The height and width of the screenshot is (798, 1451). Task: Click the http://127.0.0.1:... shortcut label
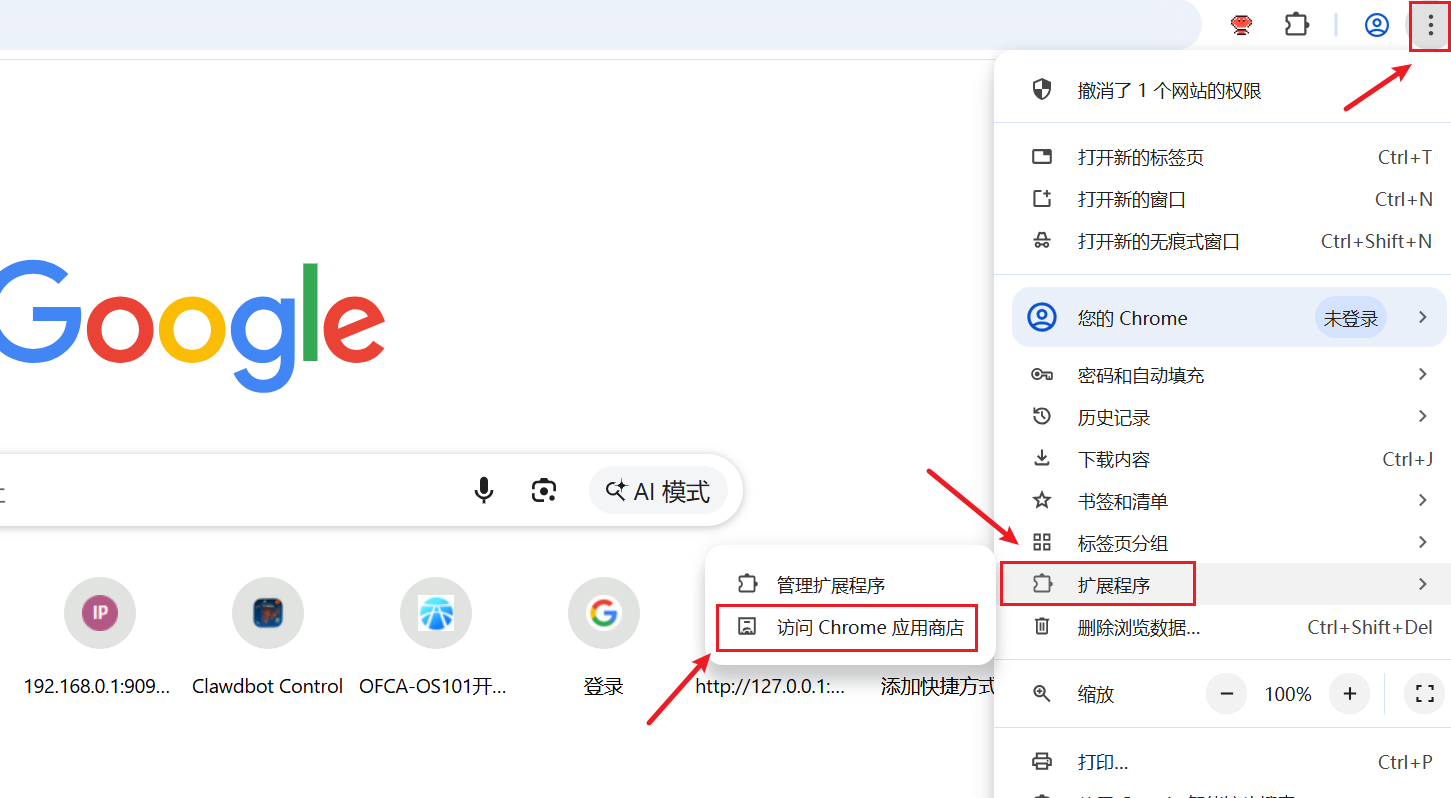[770, 687]
